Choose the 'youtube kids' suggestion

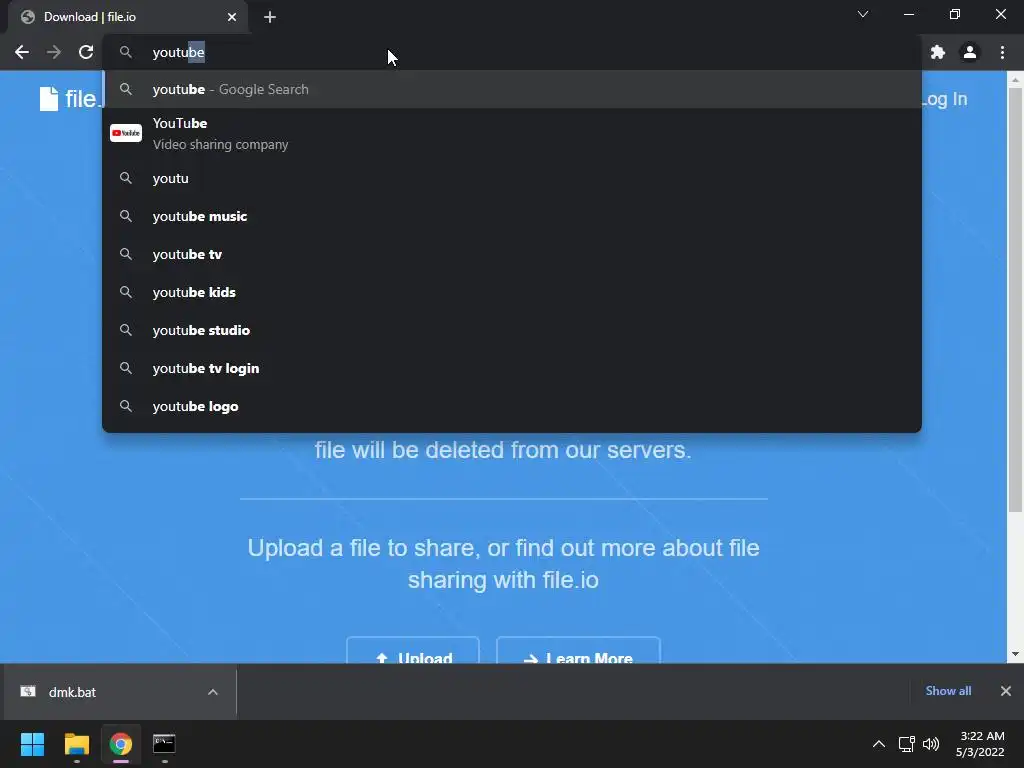click(512, 292)
